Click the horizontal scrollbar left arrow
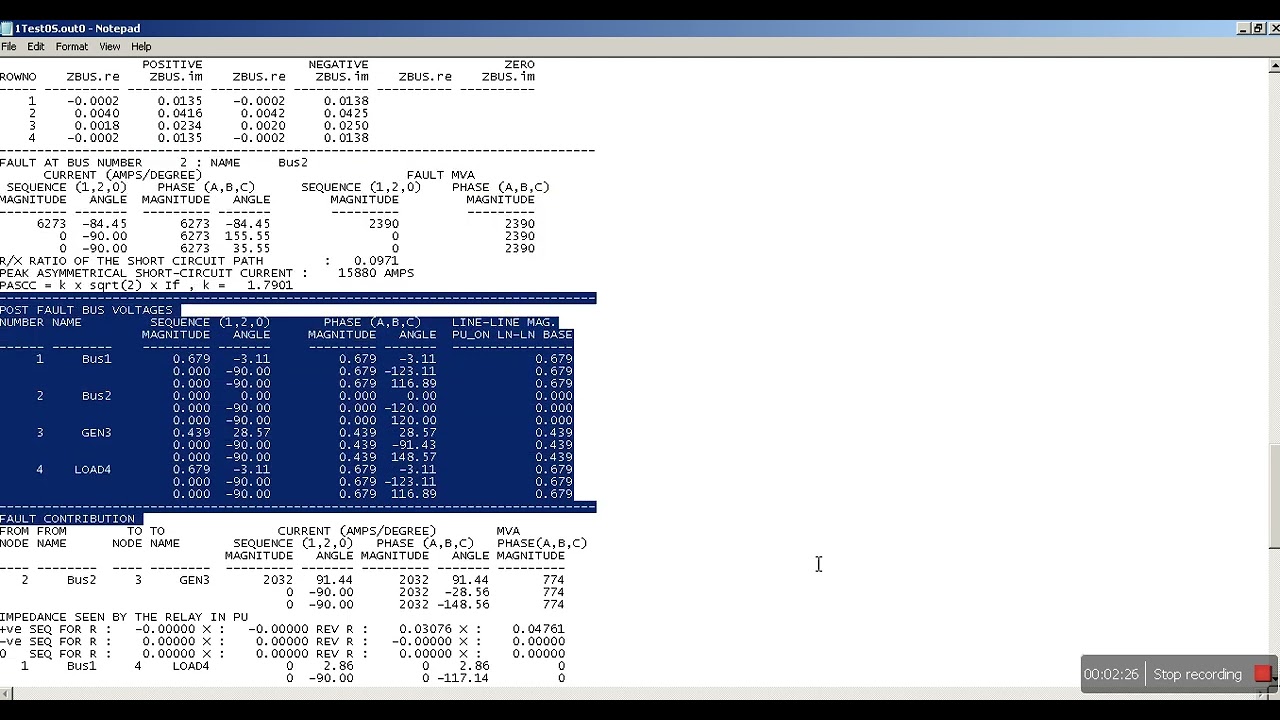 6,693
